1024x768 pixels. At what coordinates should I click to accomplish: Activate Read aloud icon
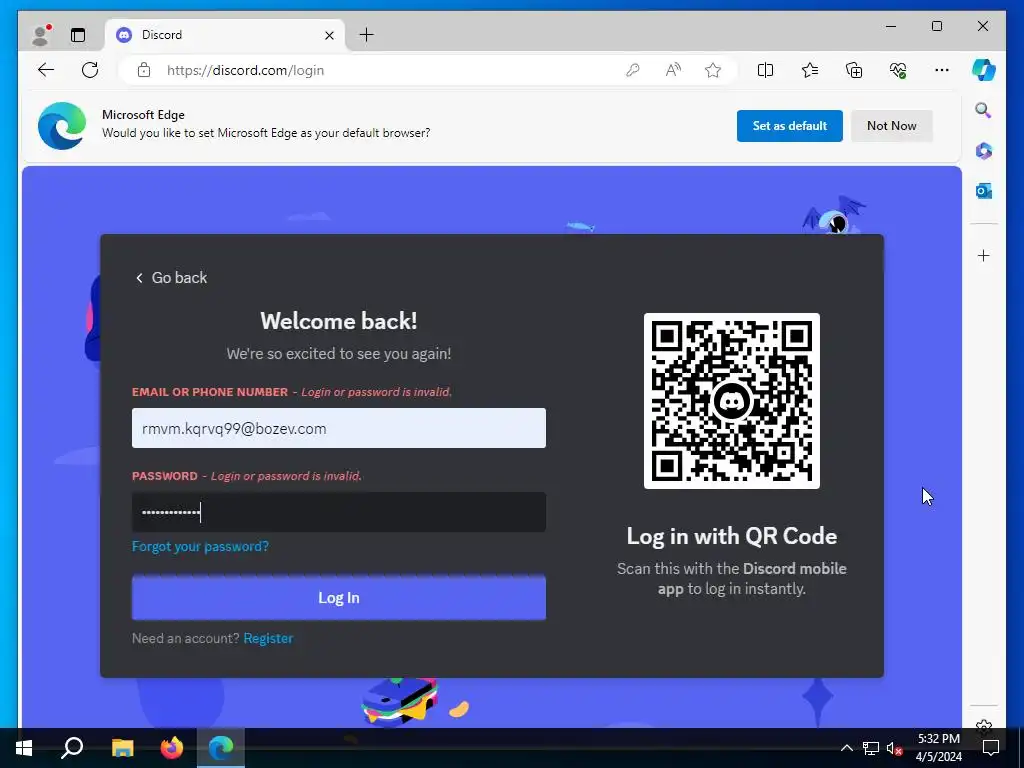673,70
